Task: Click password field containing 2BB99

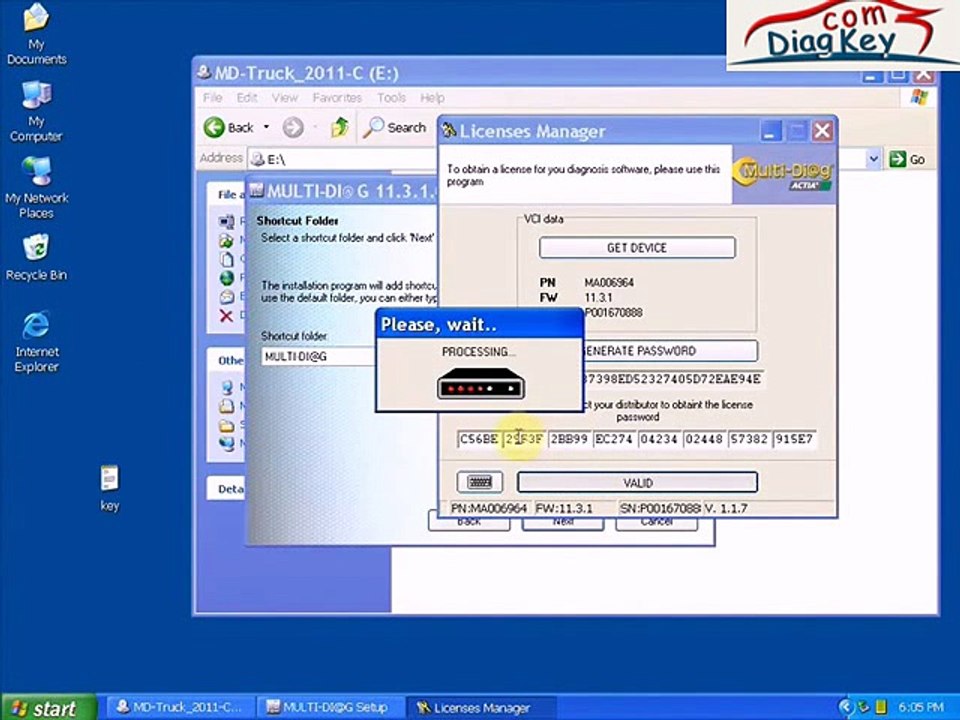Action: click(x=569, y=439)
